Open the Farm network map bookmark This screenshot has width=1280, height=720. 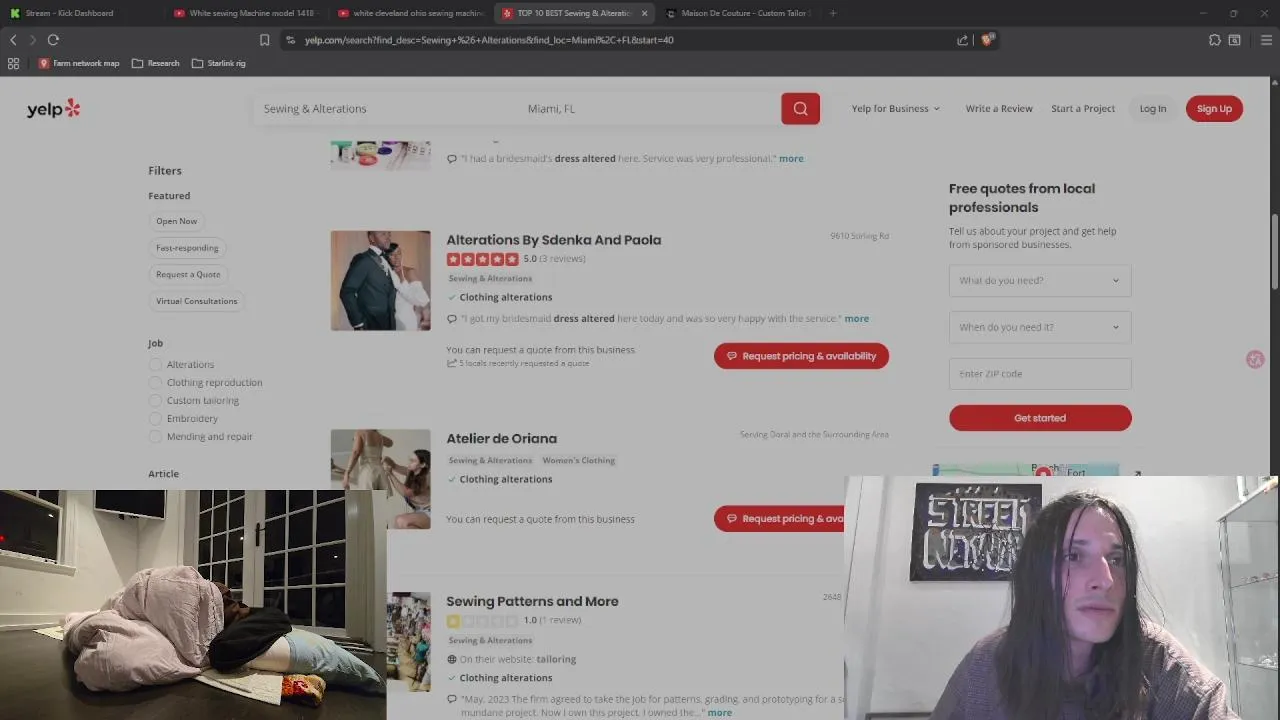(x=78, y=63)
